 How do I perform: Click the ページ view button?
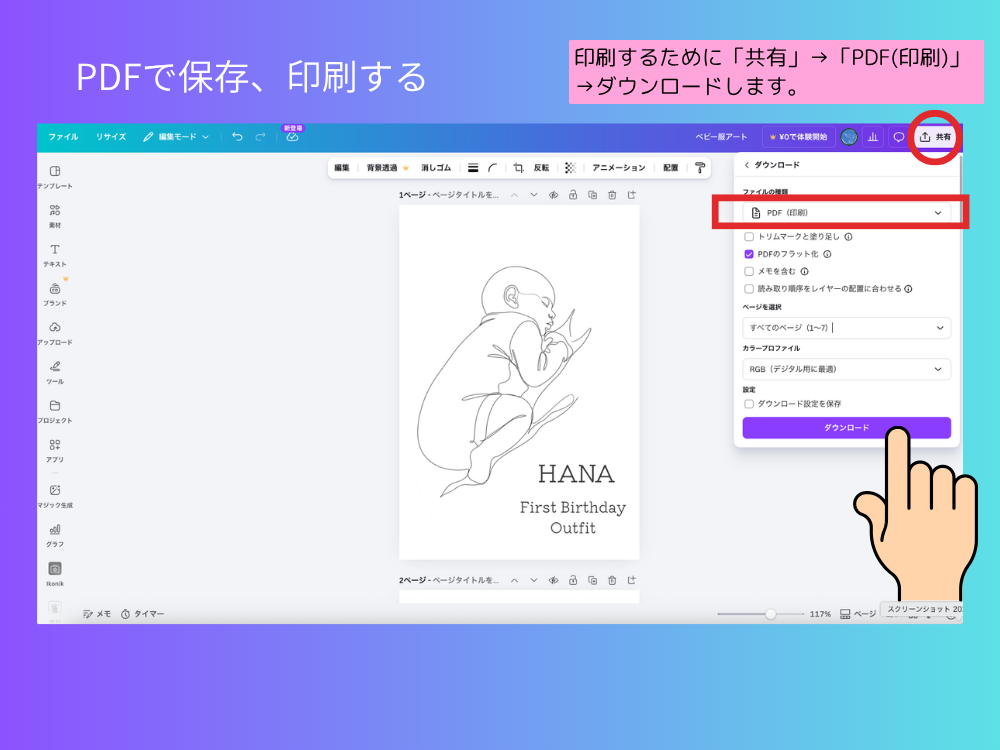pos(858,614)
